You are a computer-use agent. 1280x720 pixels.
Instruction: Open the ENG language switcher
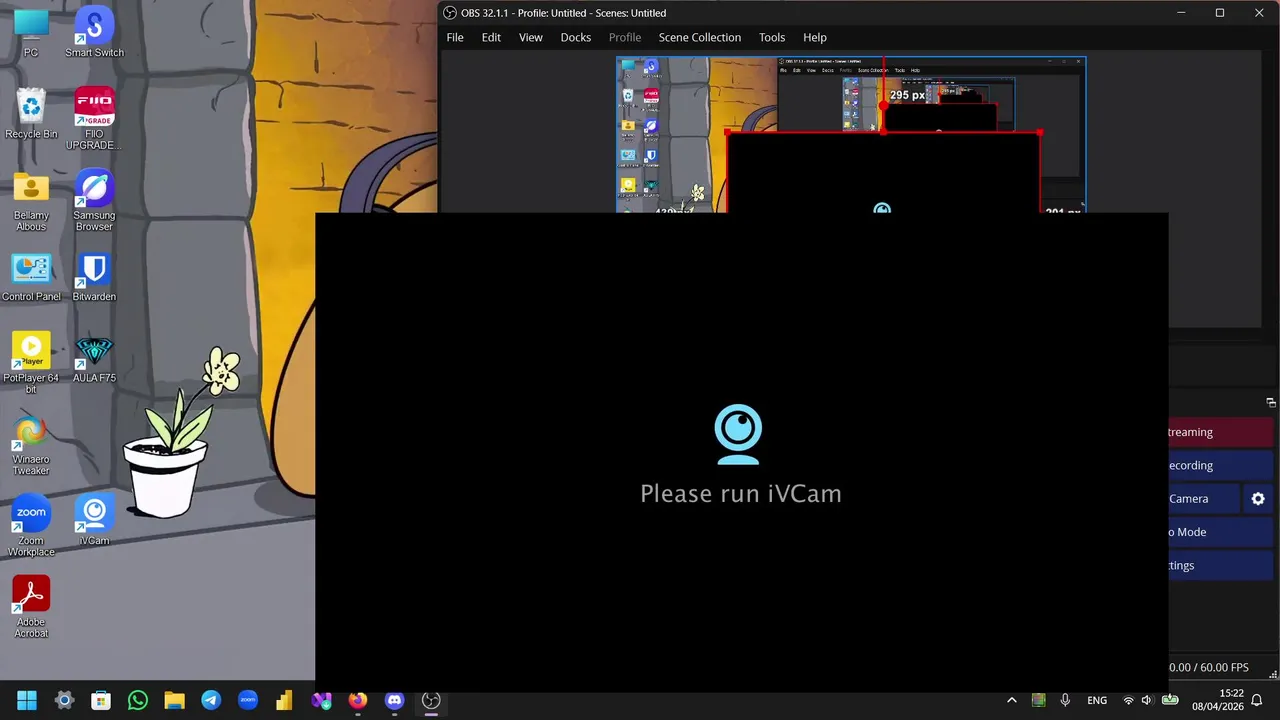click(1097, 700)
